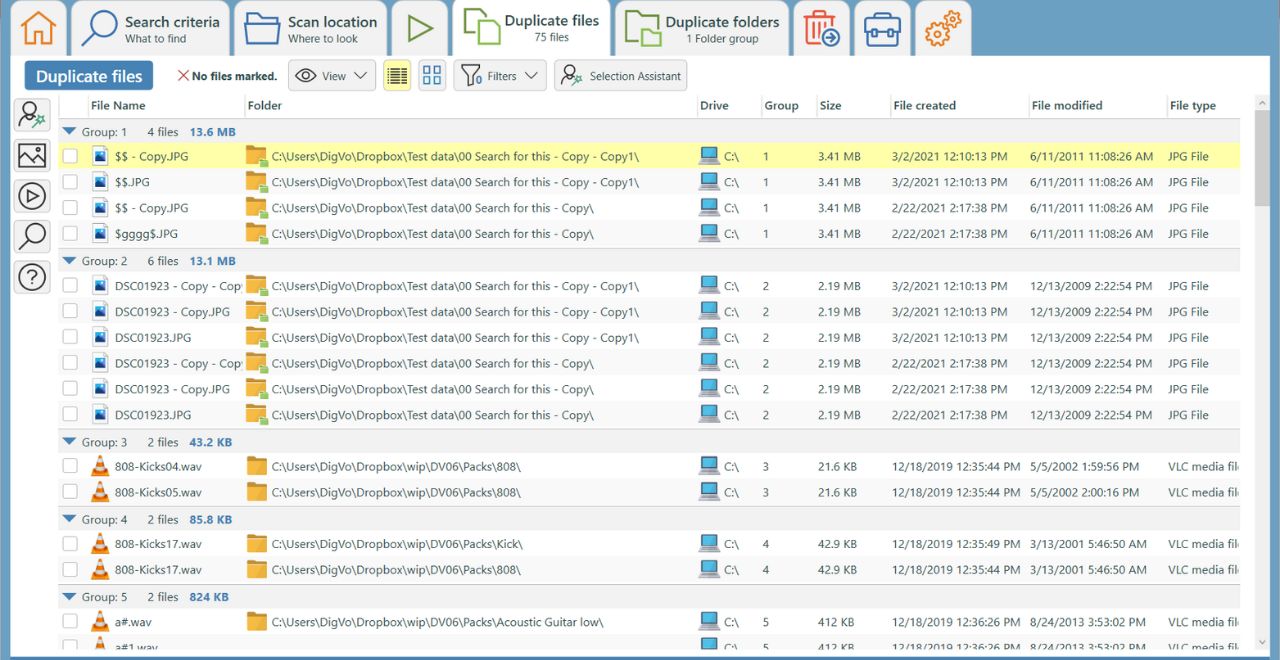Viewport: 1280px width, 660px height.
Task: Switch to Scan location tab
Action: (x=311, y=29)
